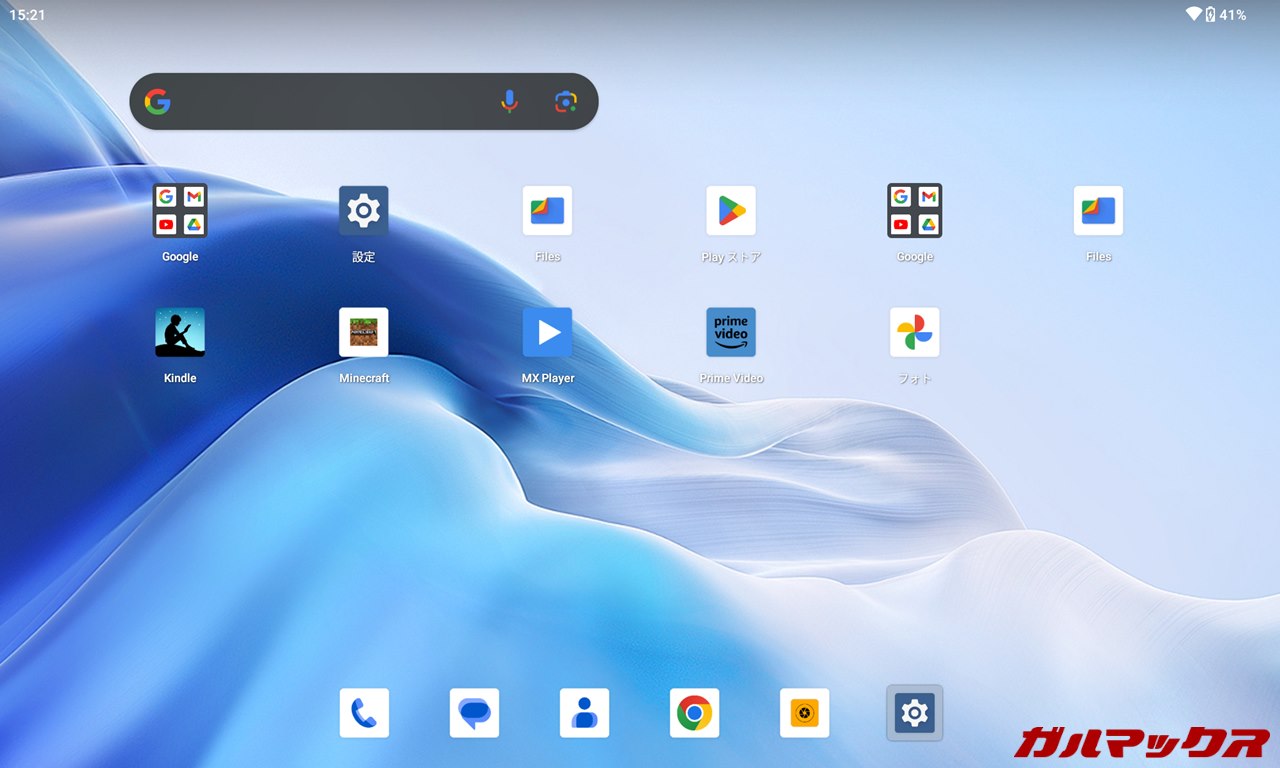The width and height of the screenshot is (1280, 768).
Task: Open the Contacts app in the dock
Action: pyautogui.click(x=584, y=713)
